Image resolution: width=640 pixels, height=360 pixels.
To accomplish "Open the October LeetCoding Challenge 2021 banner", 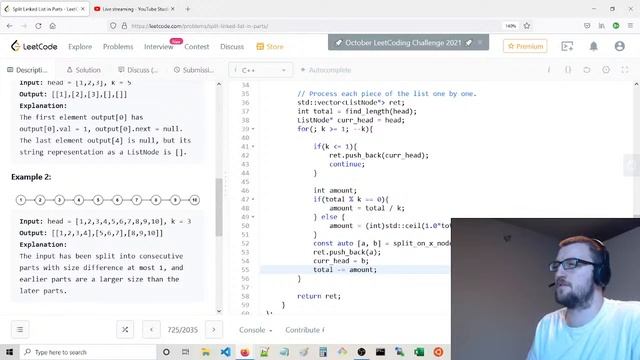I will coord(403,42).
